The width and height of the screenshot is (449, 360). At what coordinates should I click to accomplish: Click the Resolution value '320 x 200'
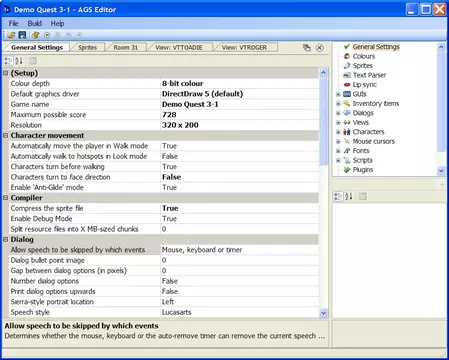point(180,125)
